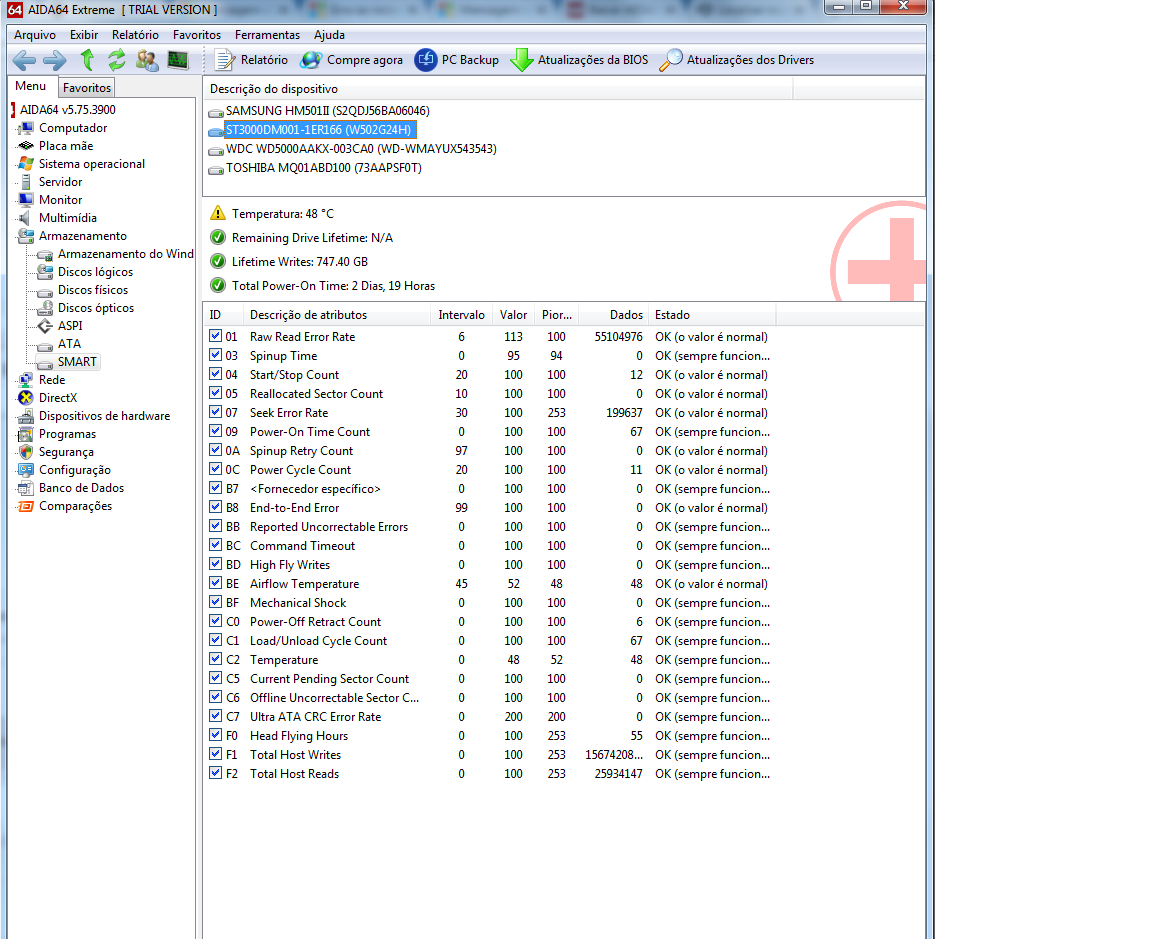The height and width of the screenshot is (939, 1152).
Task: Go forward with the blue right arrow
Action: pos(54,60)
